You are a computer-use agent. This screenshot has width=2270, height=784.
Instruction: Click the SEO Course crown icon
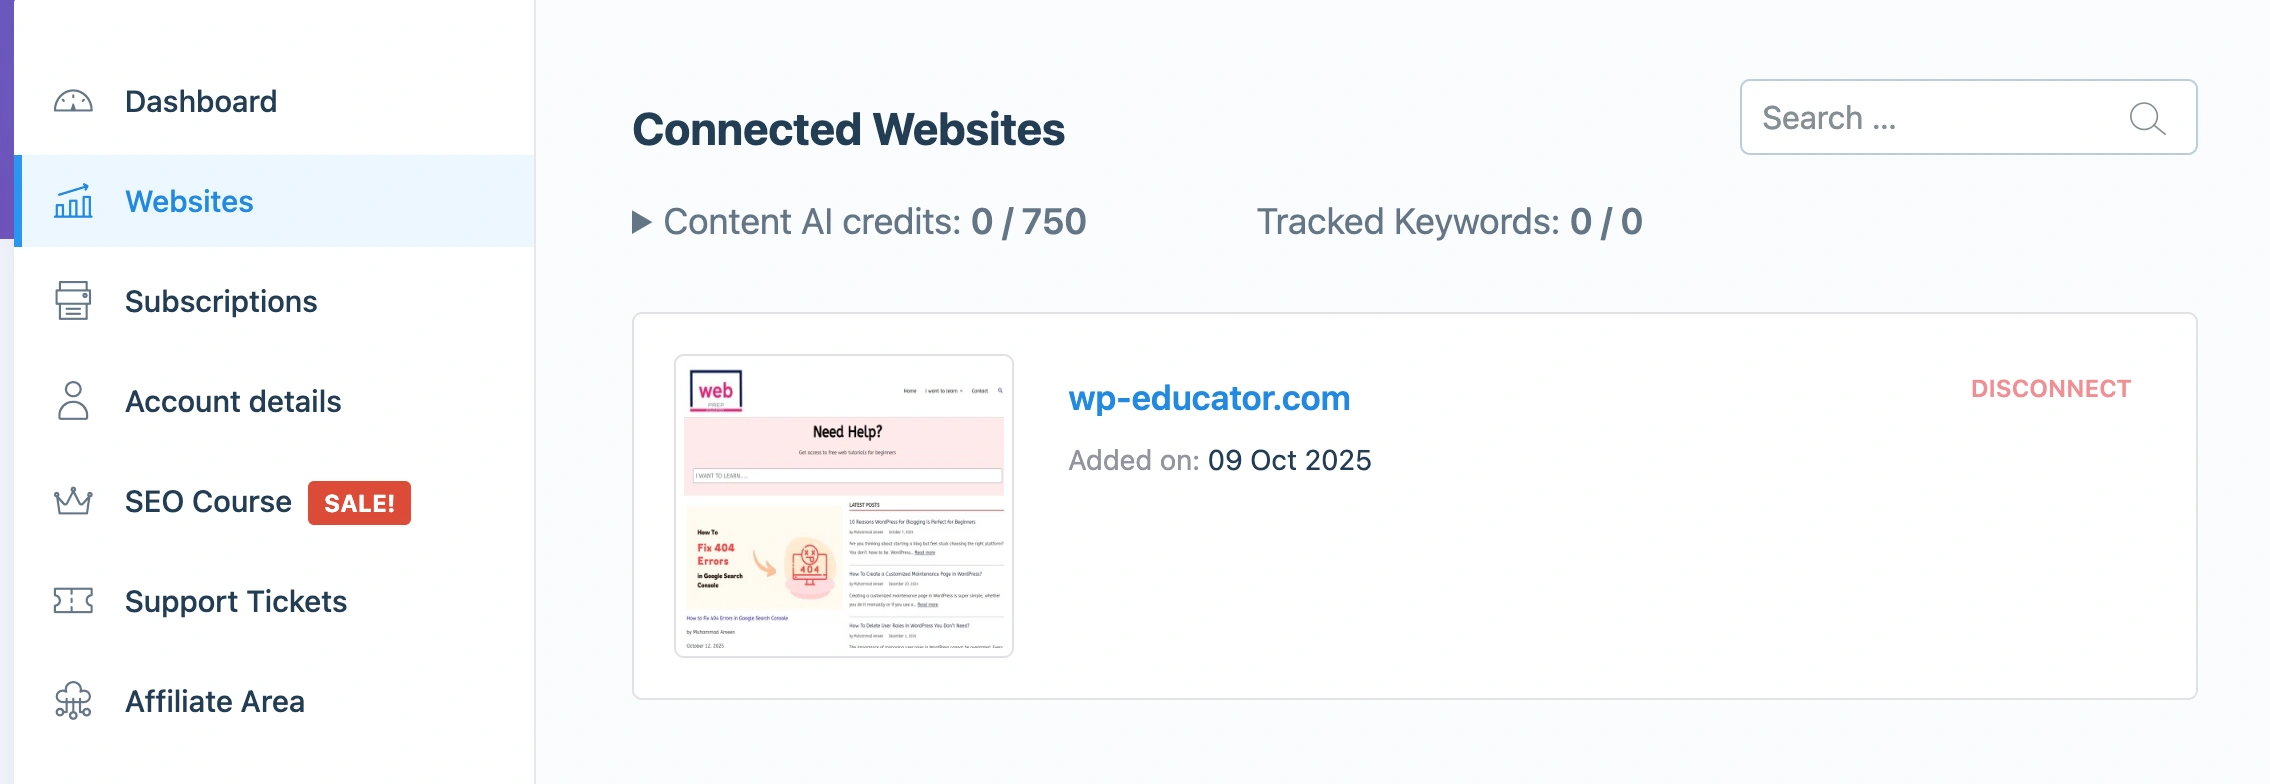pyautogui.click(x=73, y=501)
